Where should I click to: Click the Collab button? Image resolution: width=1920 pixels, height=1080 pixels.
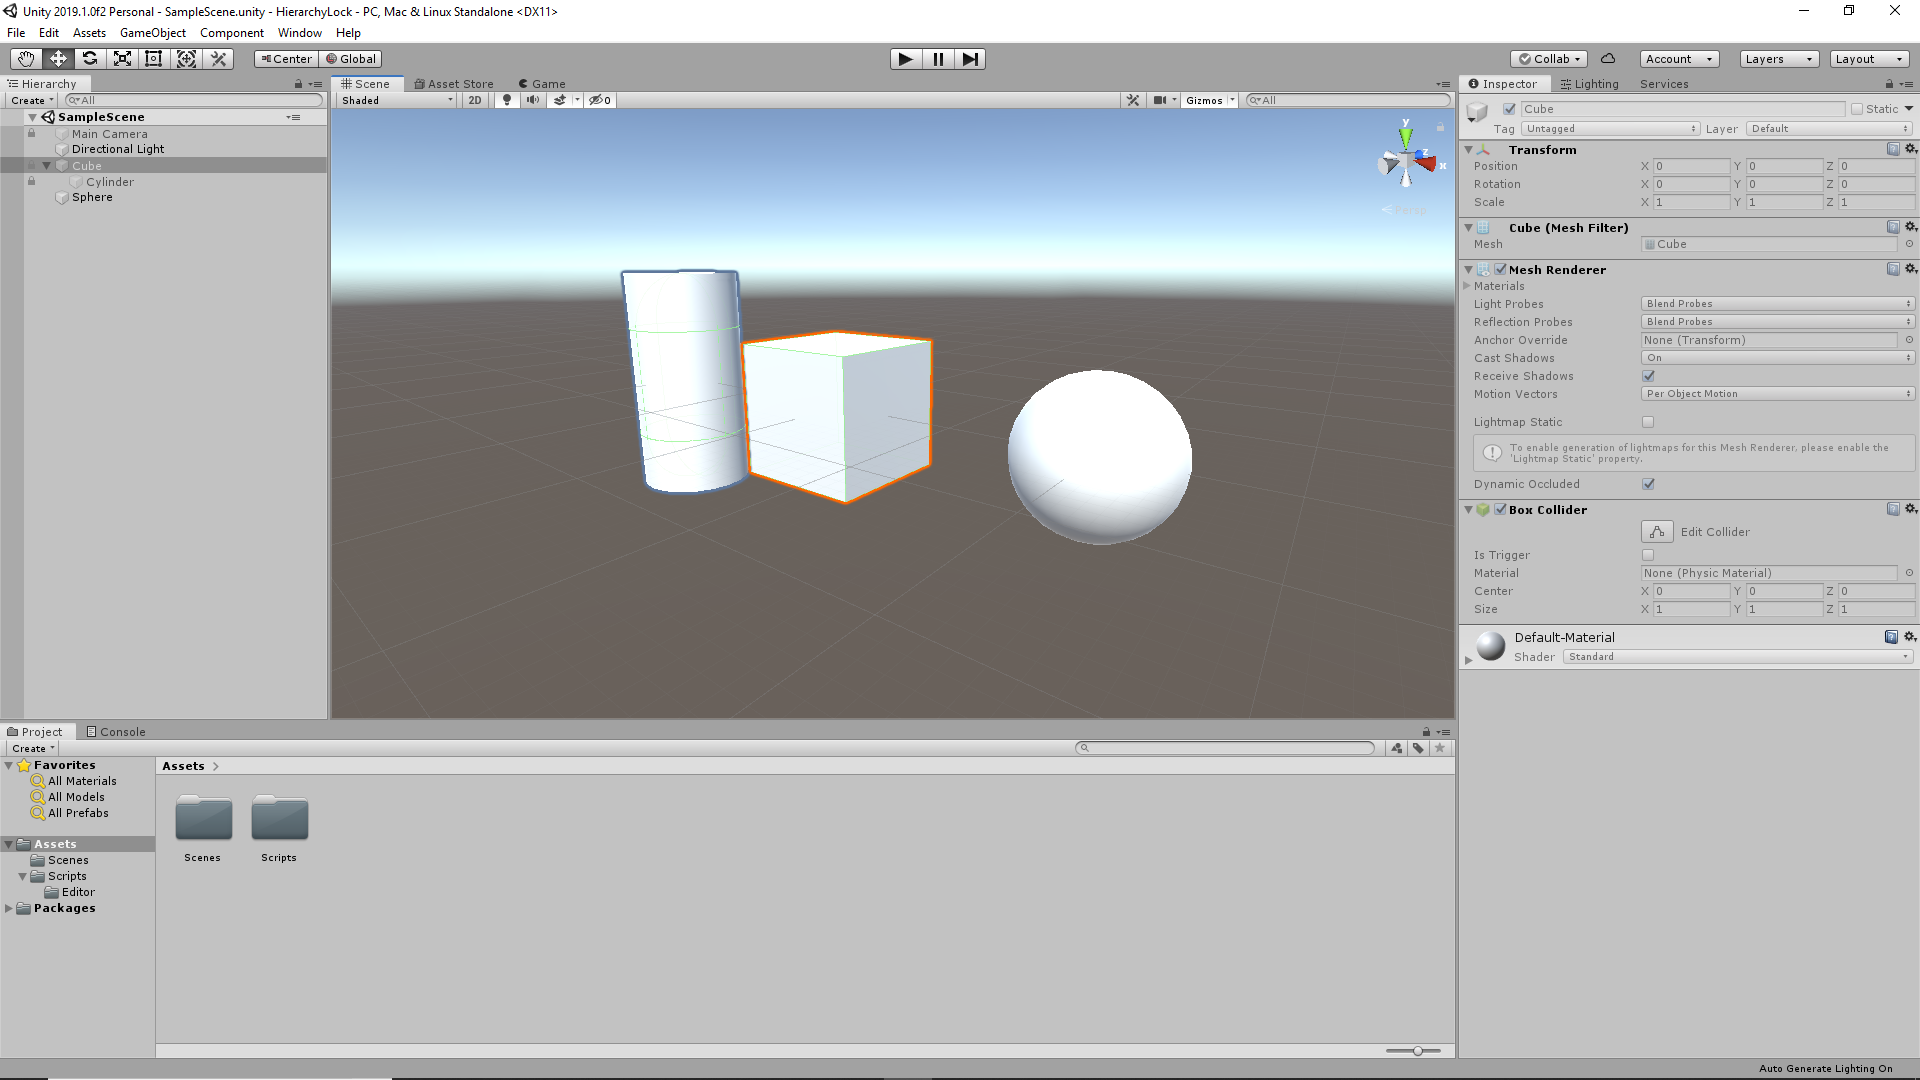coord(1549,59)
